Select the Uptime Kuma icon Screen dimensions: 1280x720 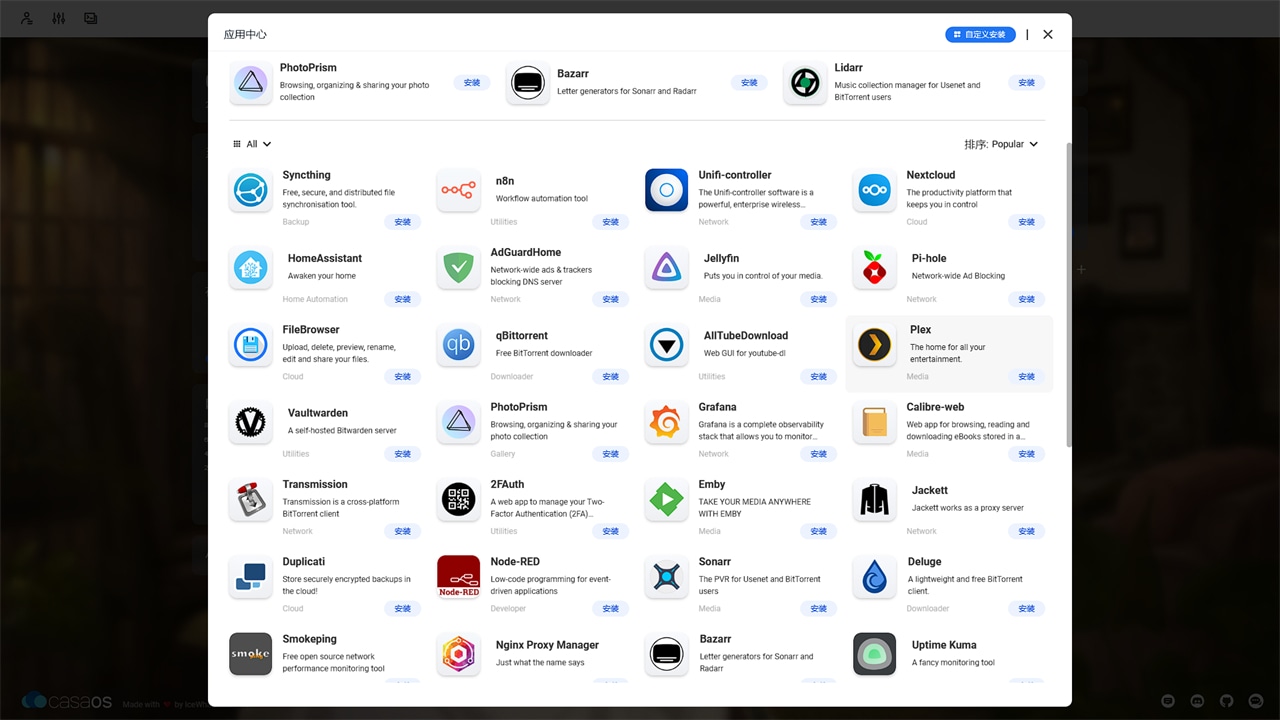point(874,654)
